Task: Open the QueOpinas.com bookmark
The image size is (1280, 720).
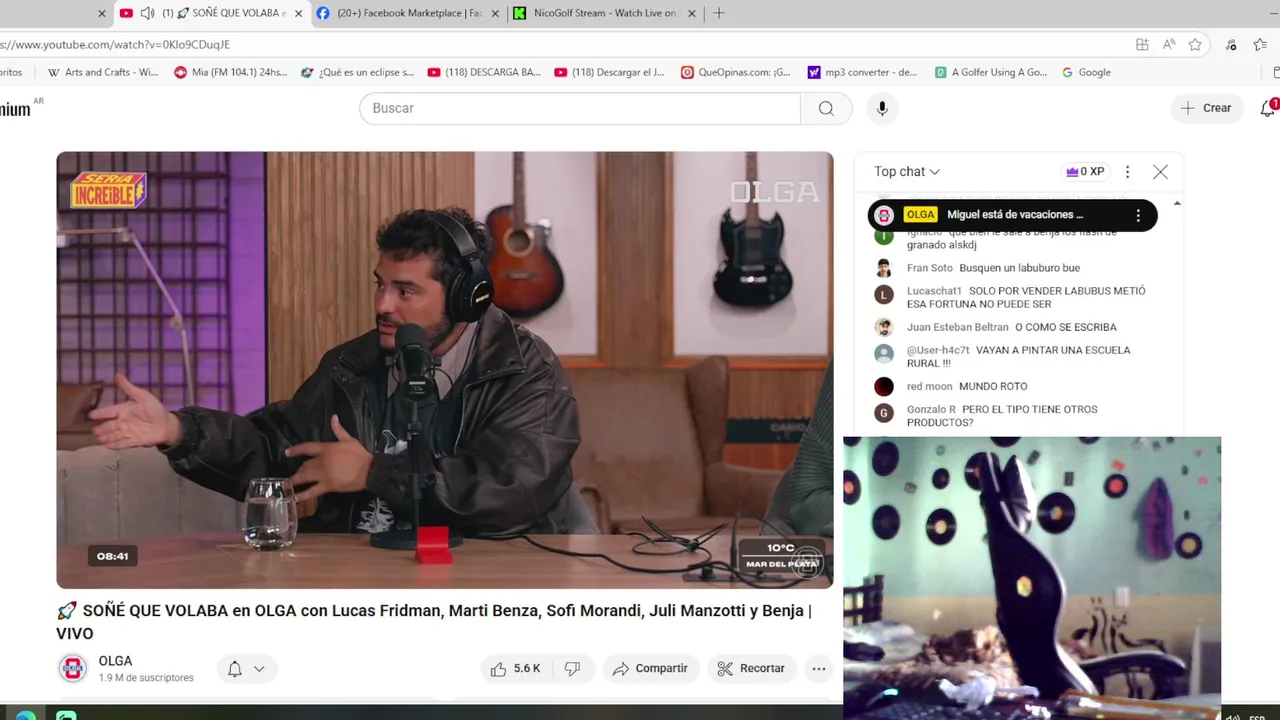Action: pos(735,72)
